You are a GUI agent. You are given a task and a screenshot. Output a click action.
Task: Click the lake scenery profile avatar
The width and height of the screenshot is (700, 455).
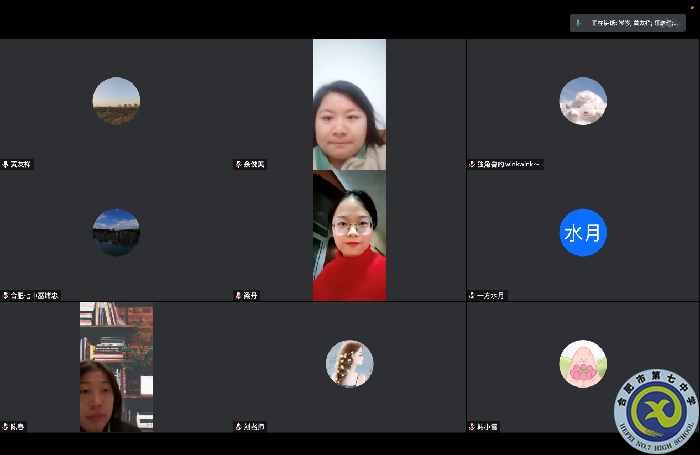coord(116,233)
